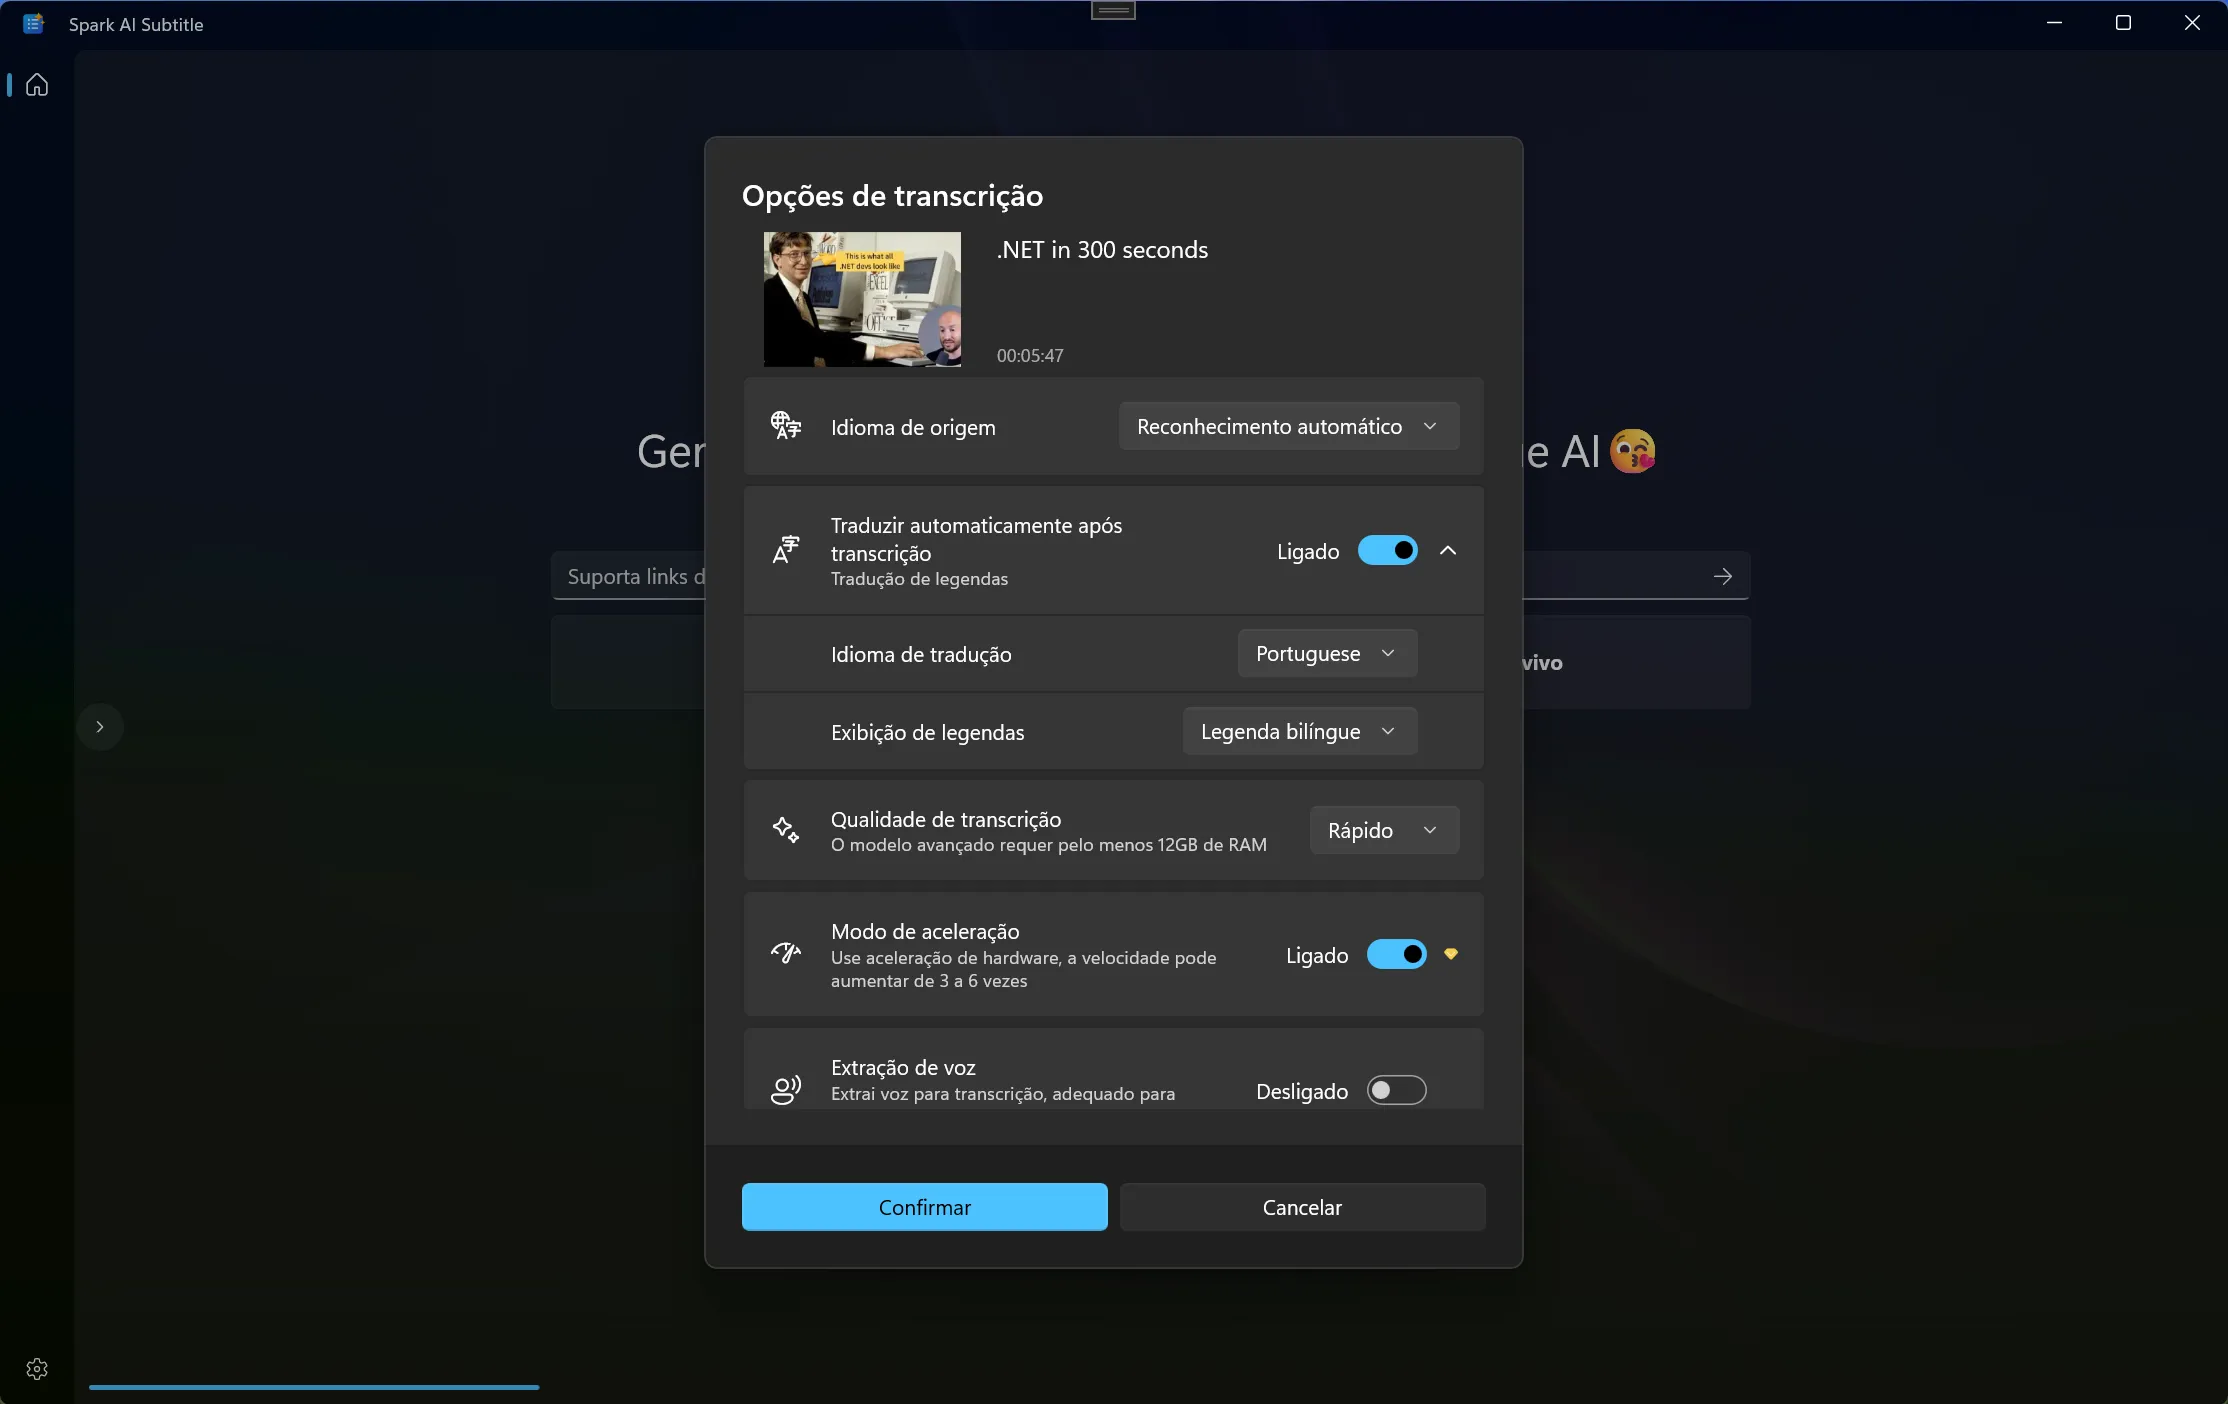Viewport: 2228px width, 1404px height.
Task: Disable automatic translation toggle
Action: [1387, 551]
